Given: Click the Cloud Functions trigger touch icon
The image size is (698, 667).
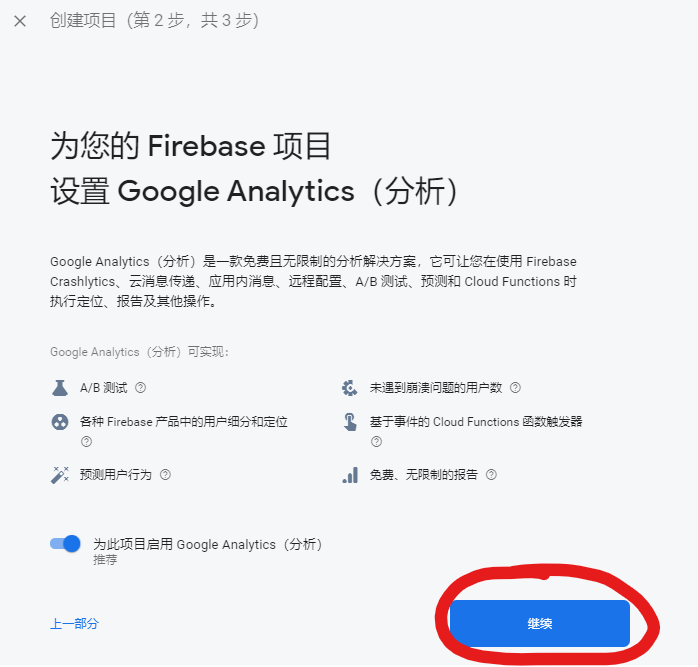Looking at the screenshot, I should (x=349, y=422).
